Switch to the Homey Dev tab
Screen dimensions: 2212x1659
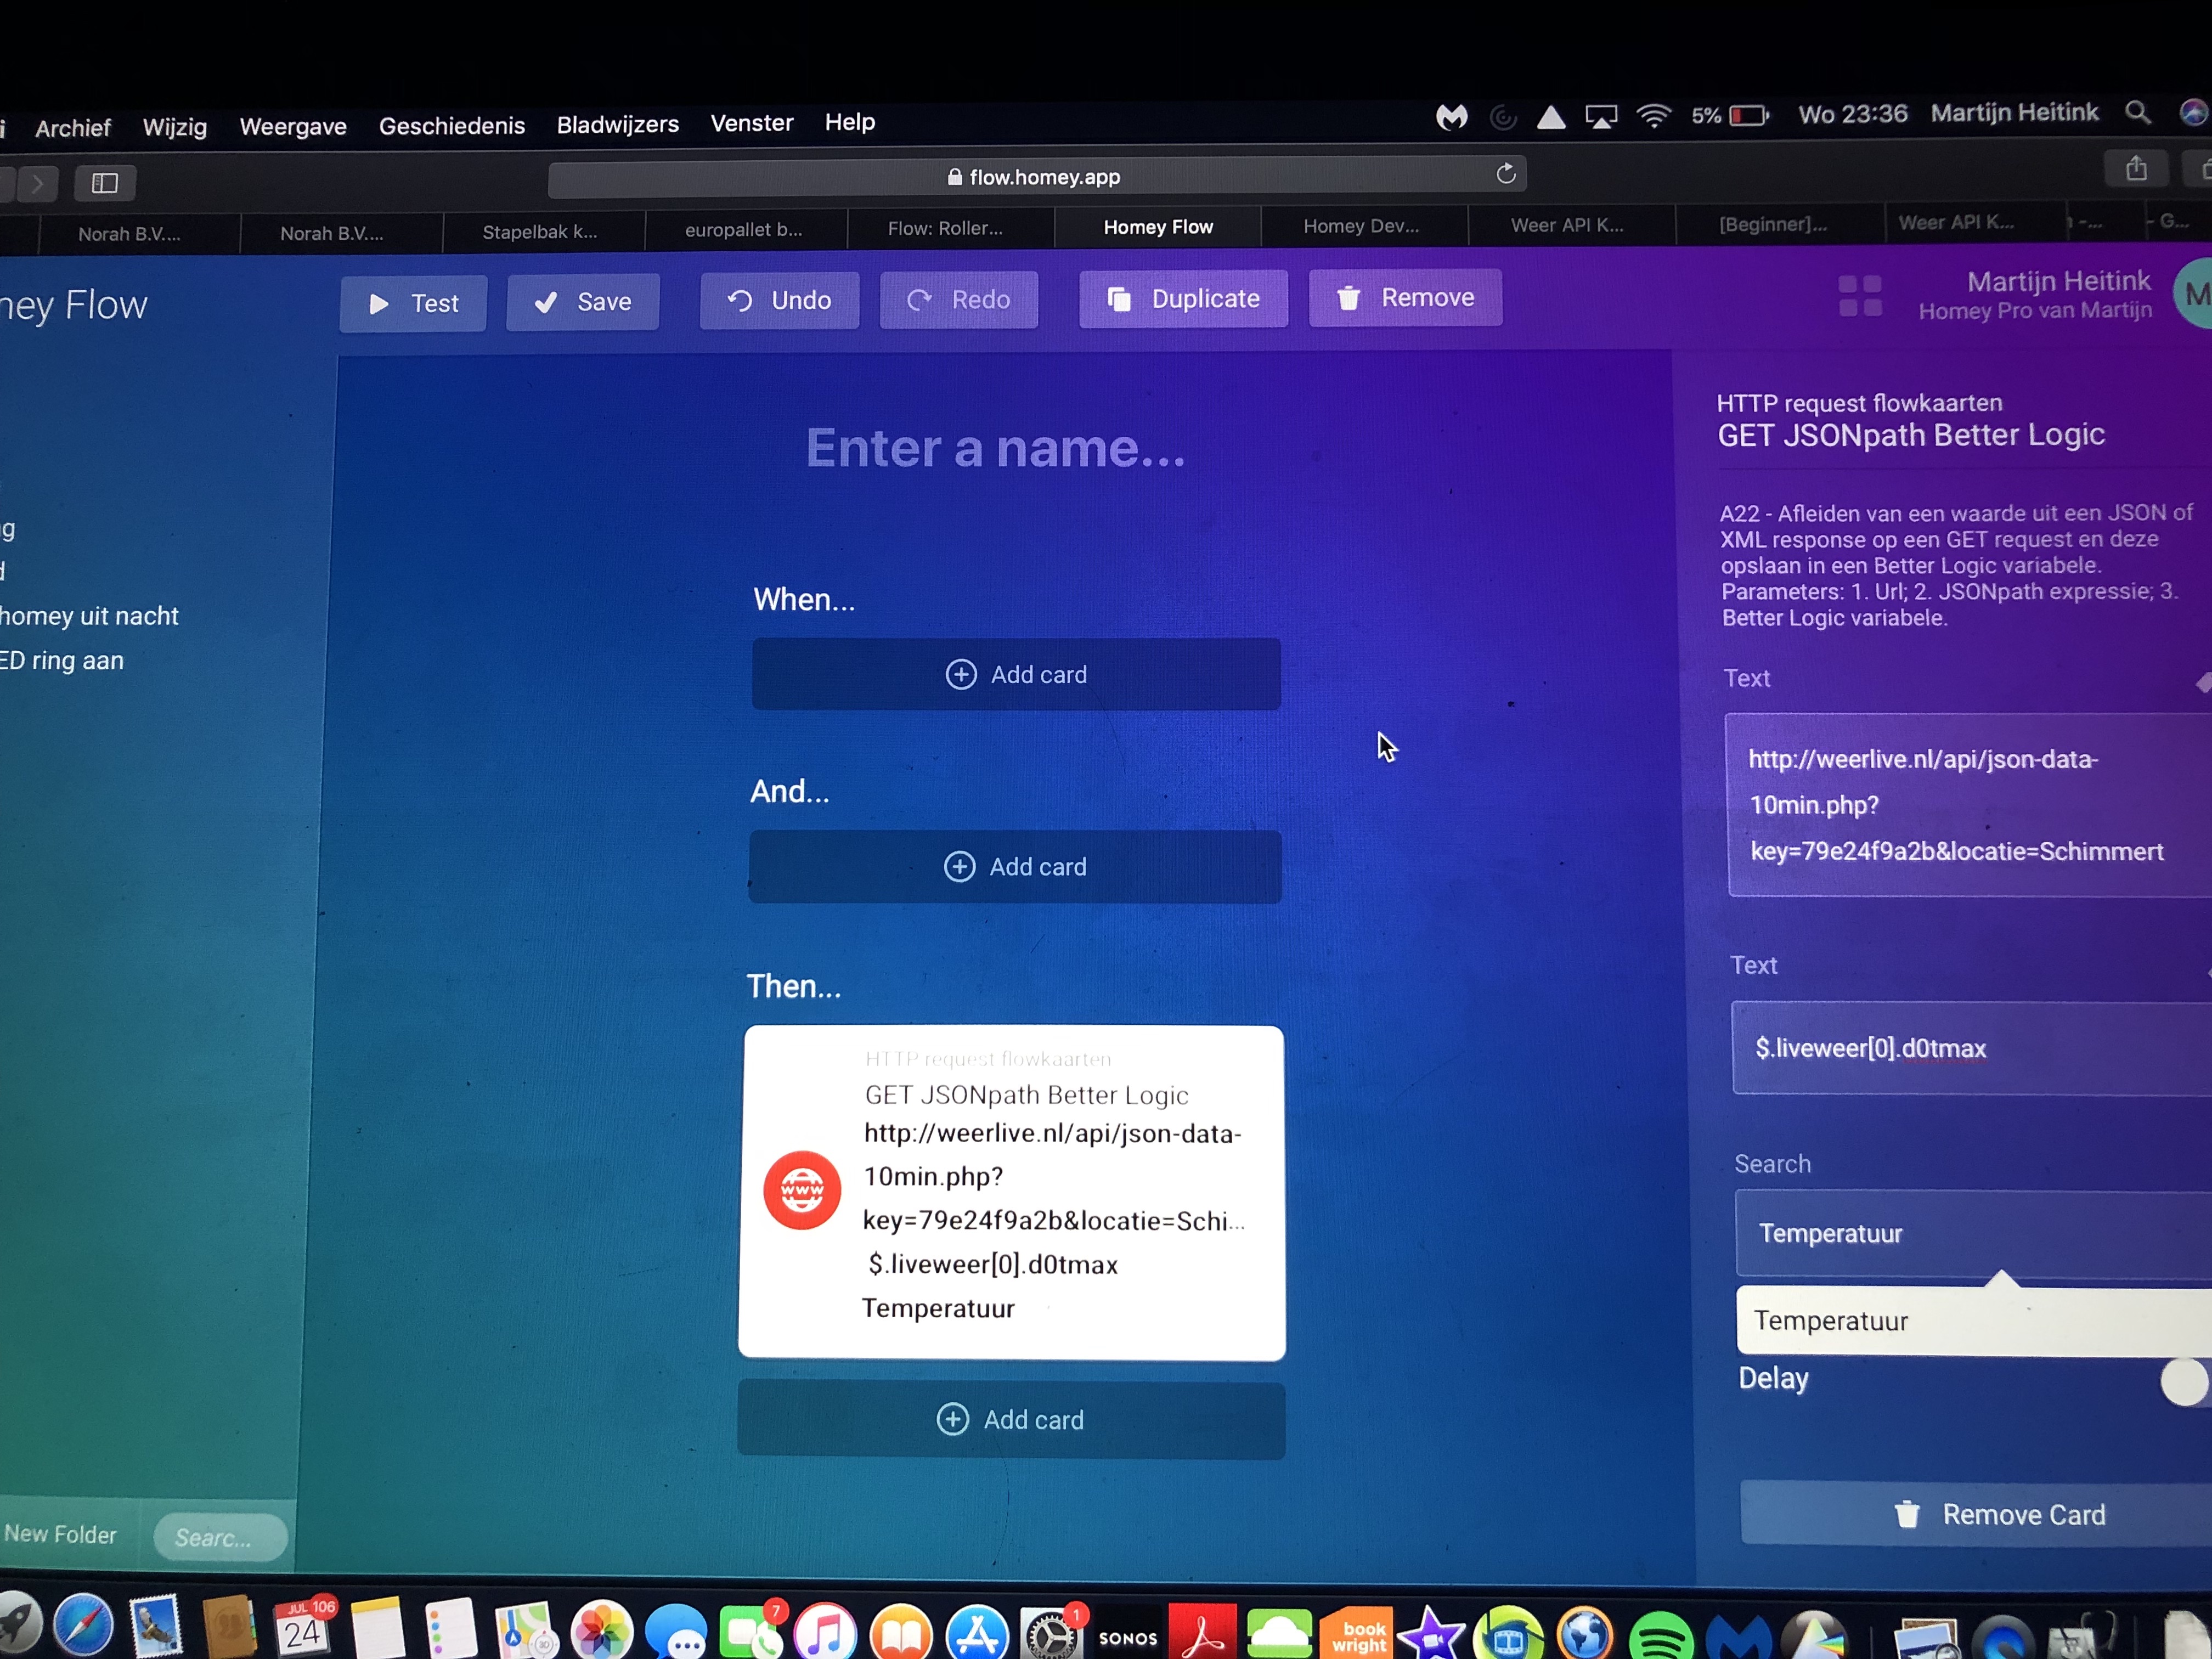tap(1361, 226)
